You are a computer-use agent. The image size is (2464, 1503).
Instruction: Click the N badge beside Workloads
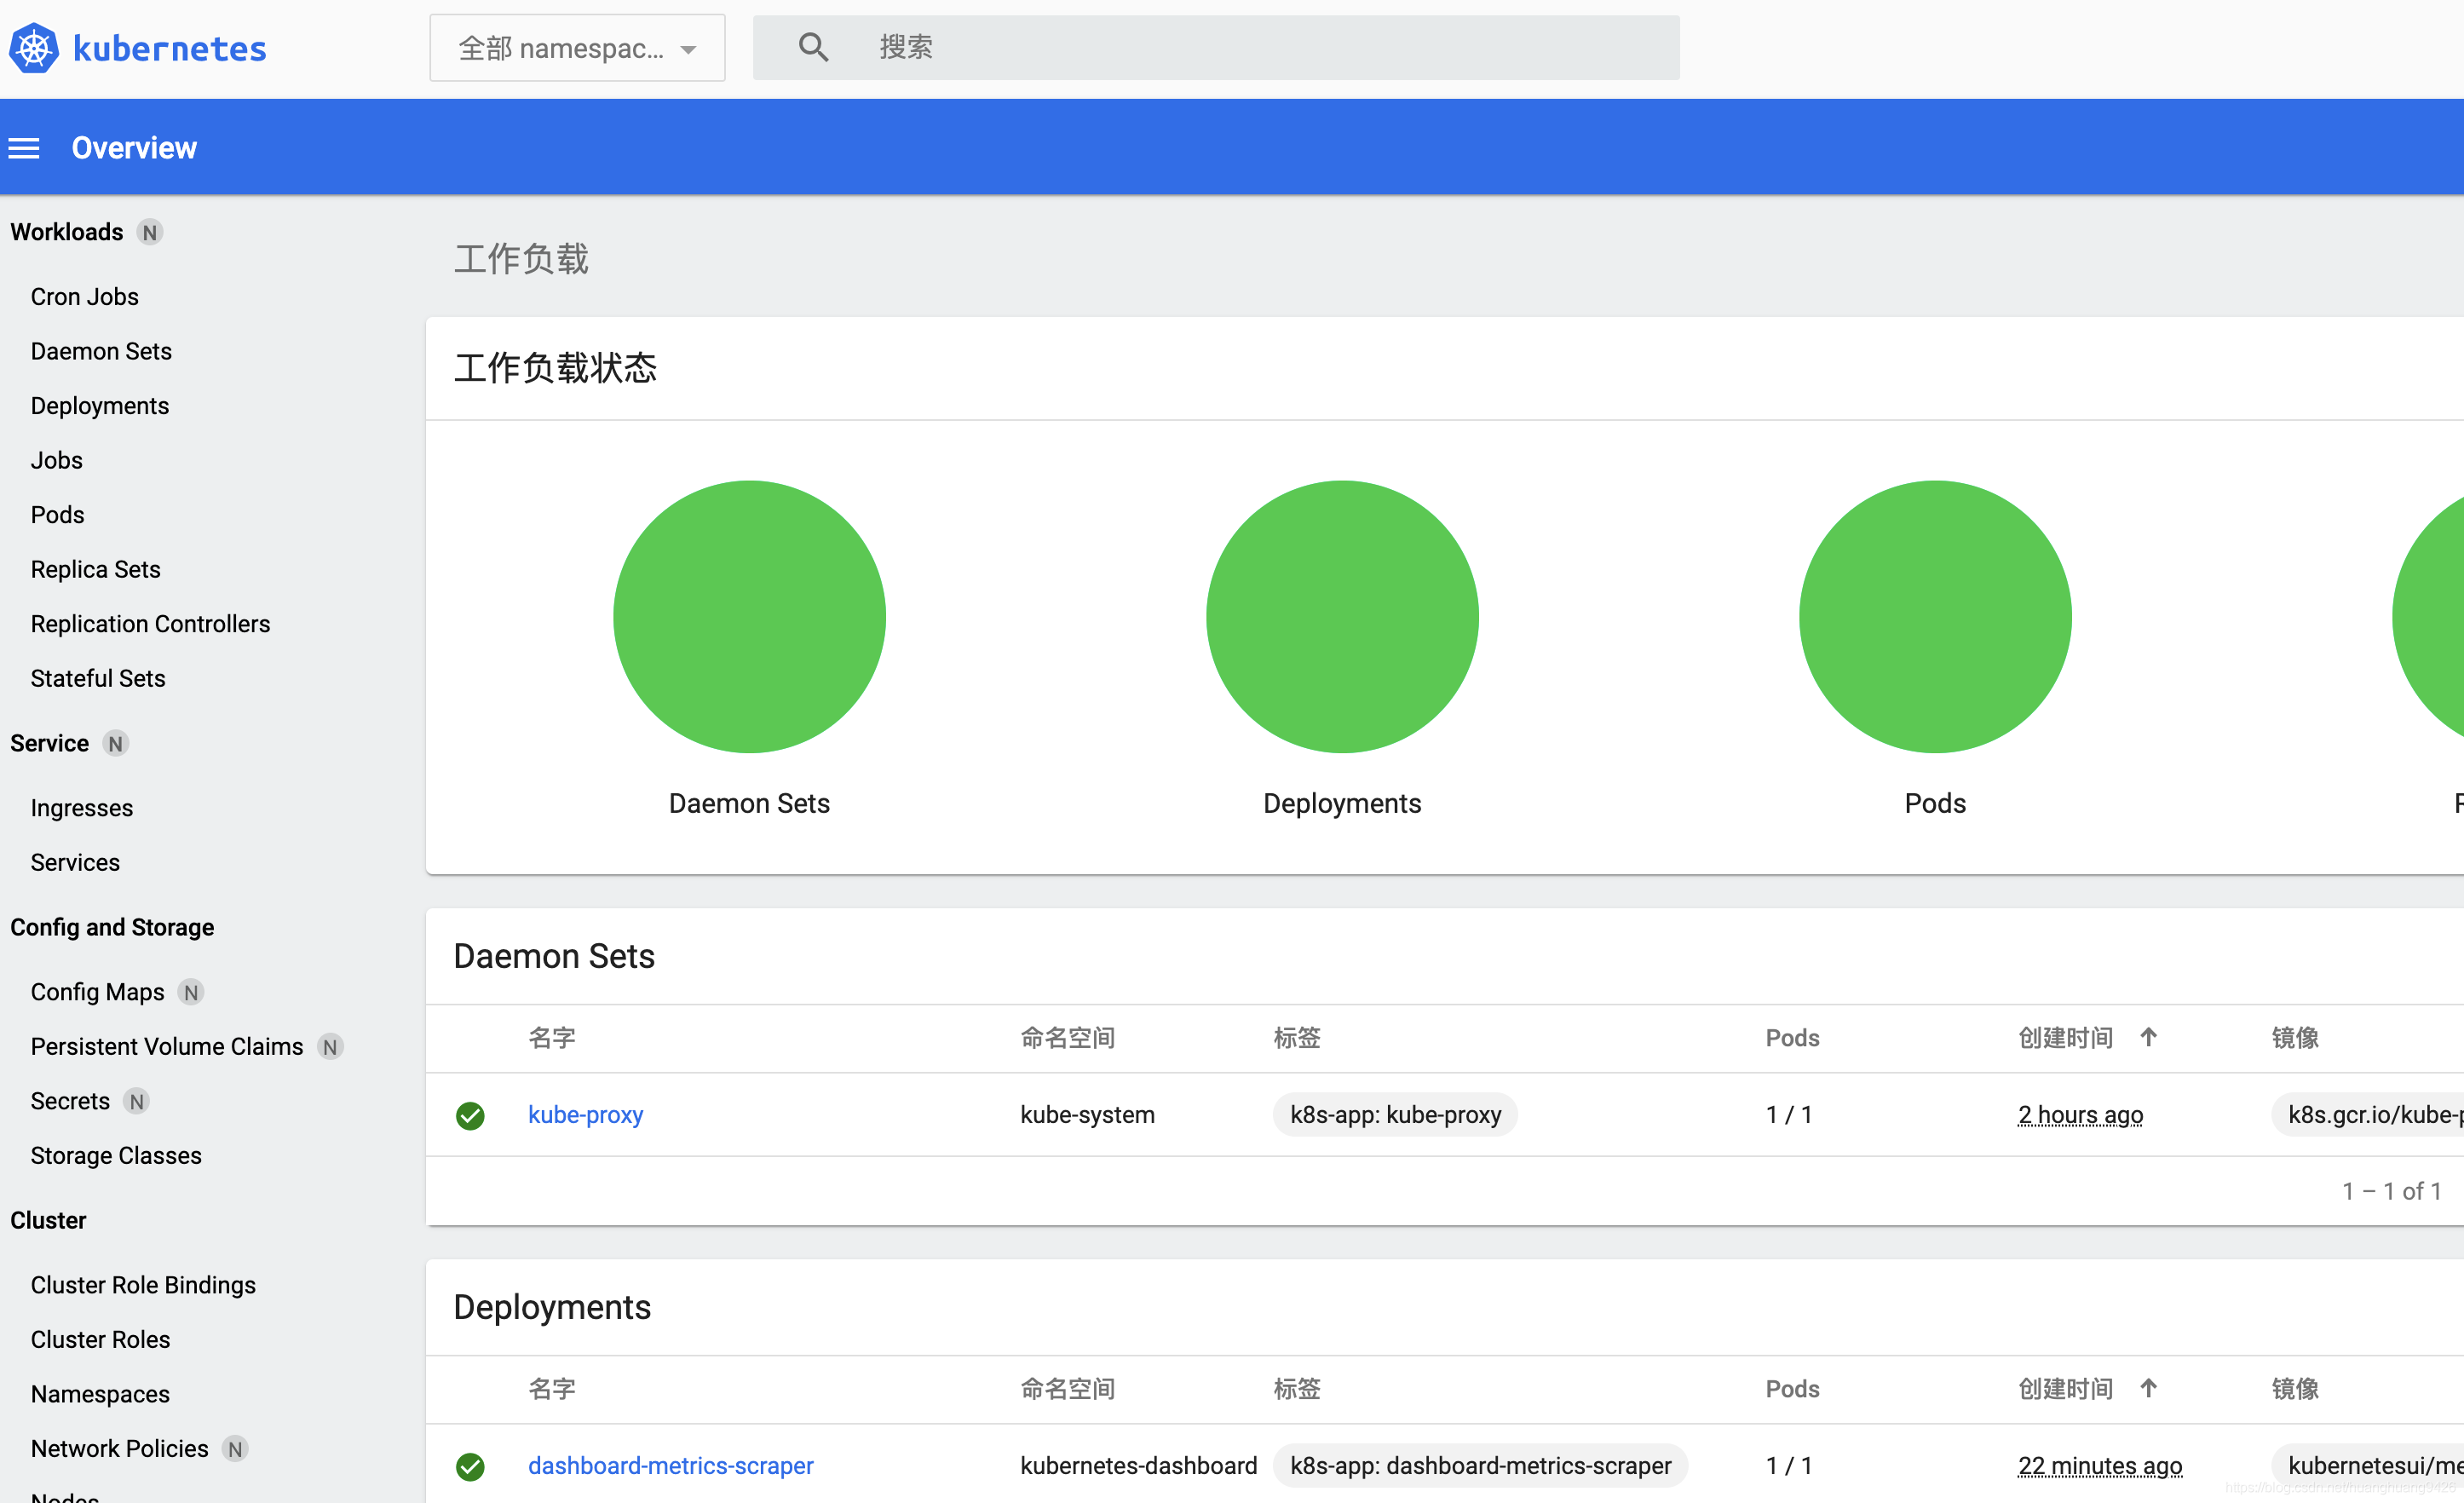point(150,232)
